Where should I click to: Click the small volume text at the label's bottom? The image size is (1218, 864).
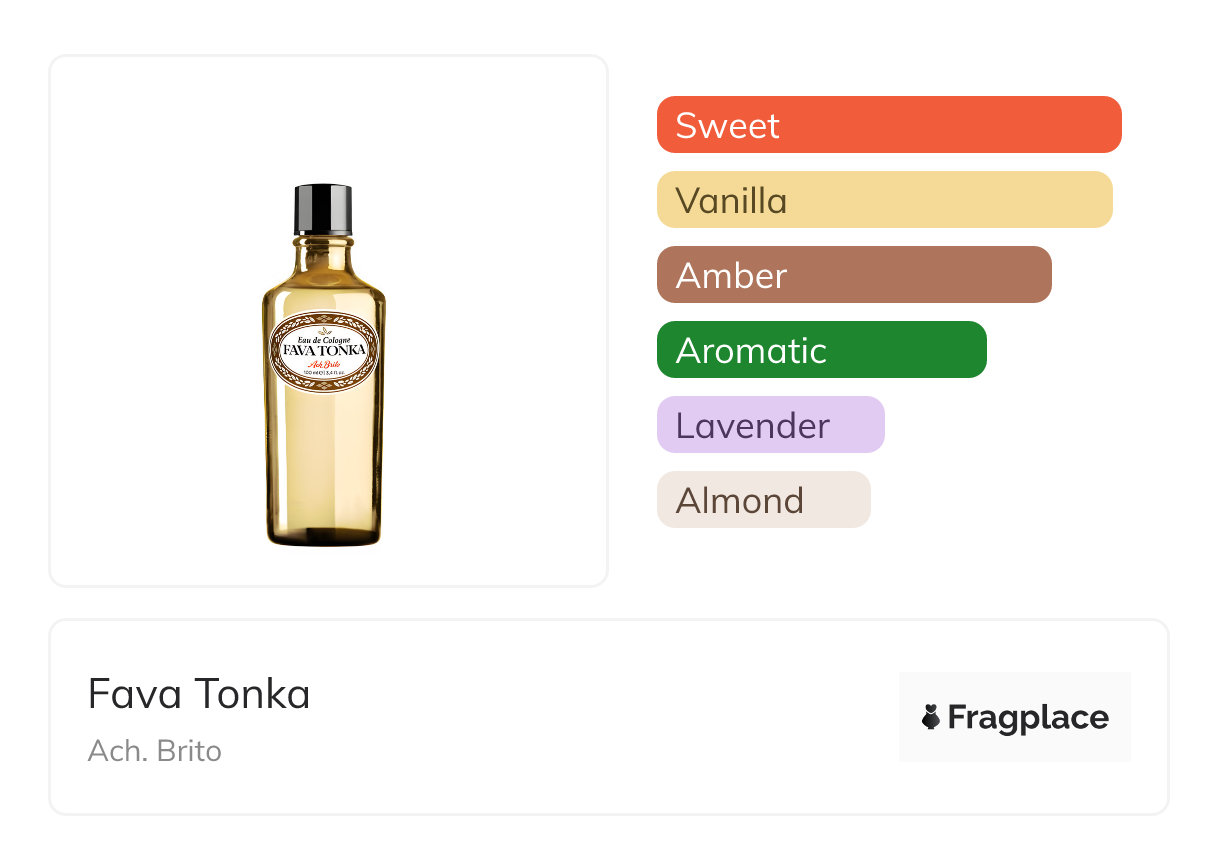324,380
